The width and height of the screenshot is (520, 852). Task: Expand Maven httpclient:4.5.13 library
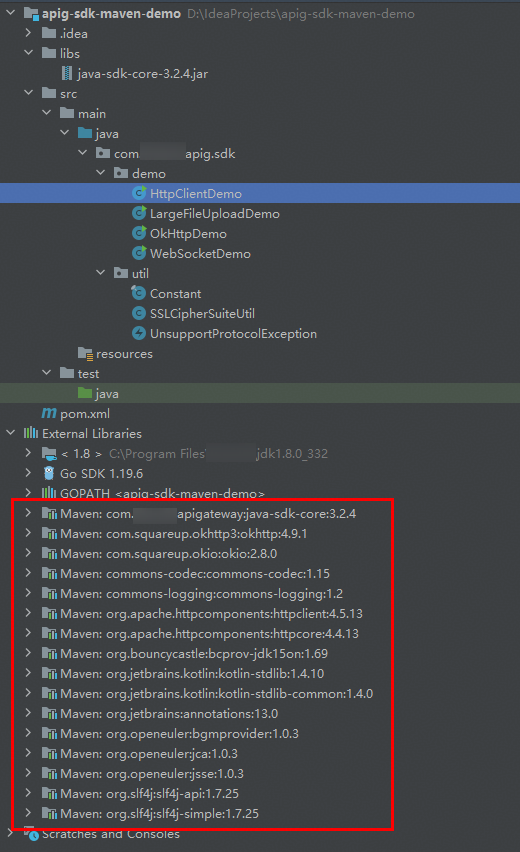28,613
